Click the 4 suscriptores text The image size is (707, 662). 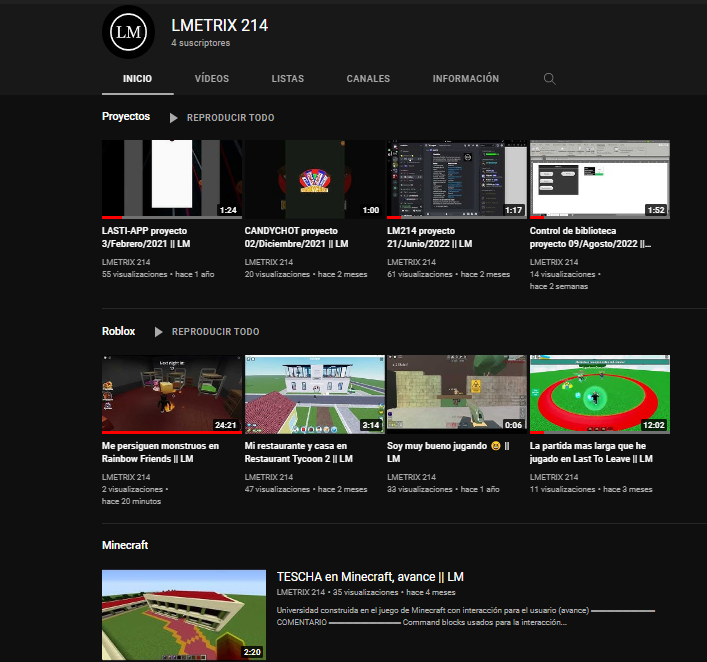click(x=201, y=43)
